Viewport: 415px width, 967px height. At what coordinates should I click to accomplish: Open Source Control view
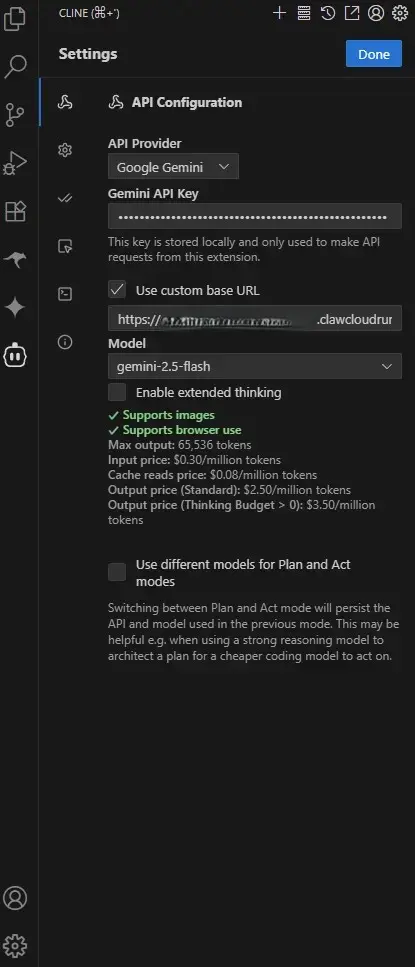pos(15,115)
